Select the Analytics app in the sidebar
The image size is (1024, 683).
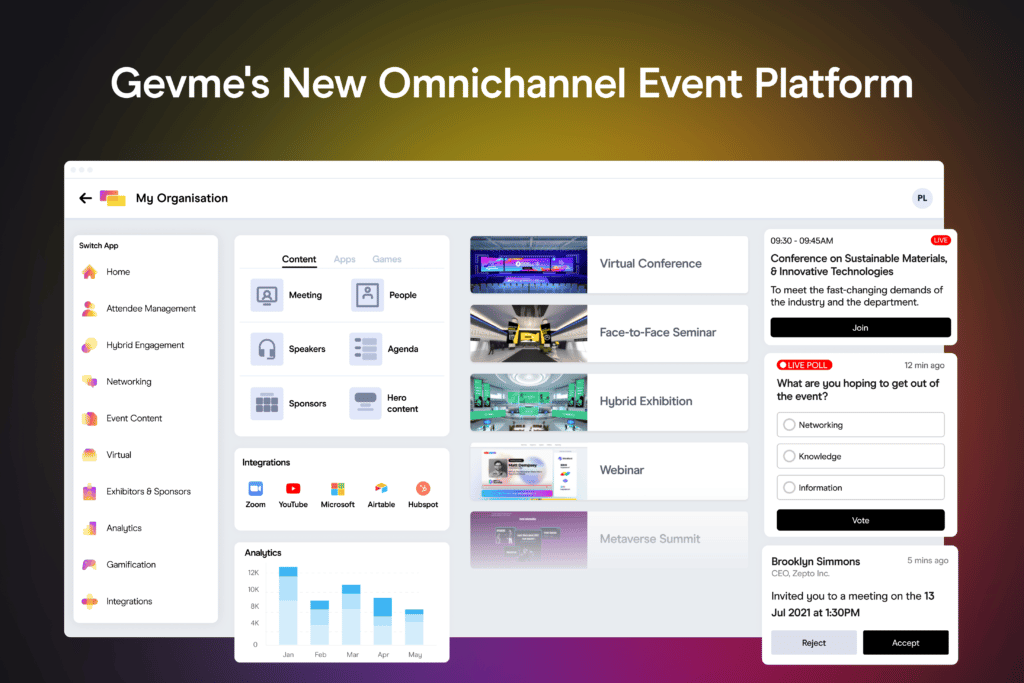coord(124,527)
